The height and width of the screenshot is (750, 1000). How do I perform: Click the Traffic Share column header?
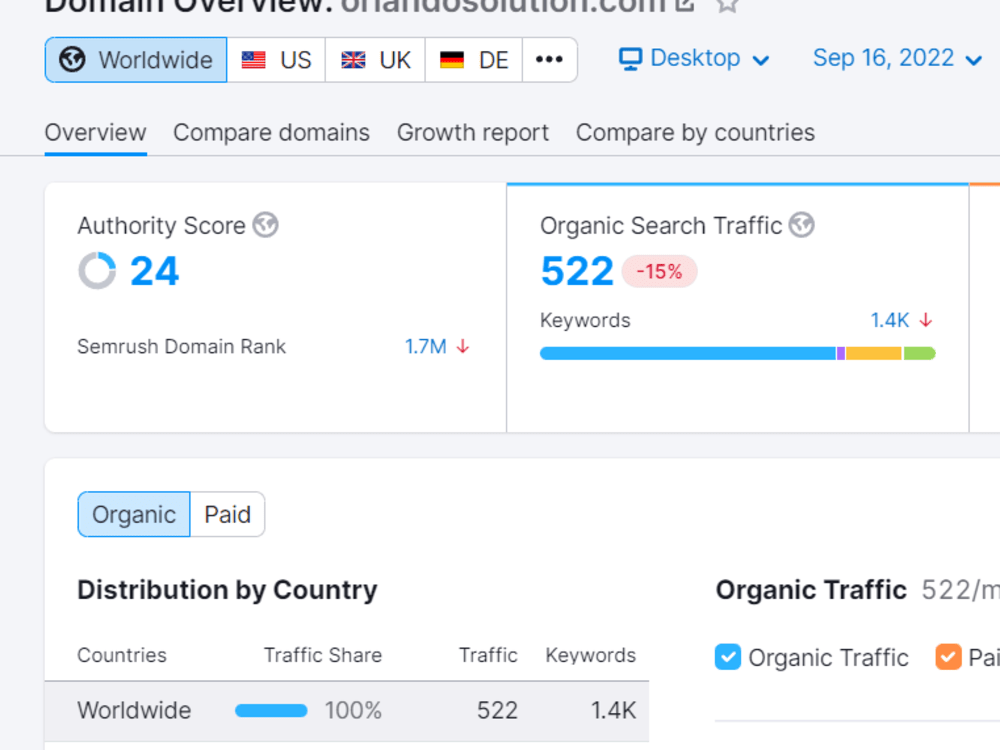tap(323, 655)
